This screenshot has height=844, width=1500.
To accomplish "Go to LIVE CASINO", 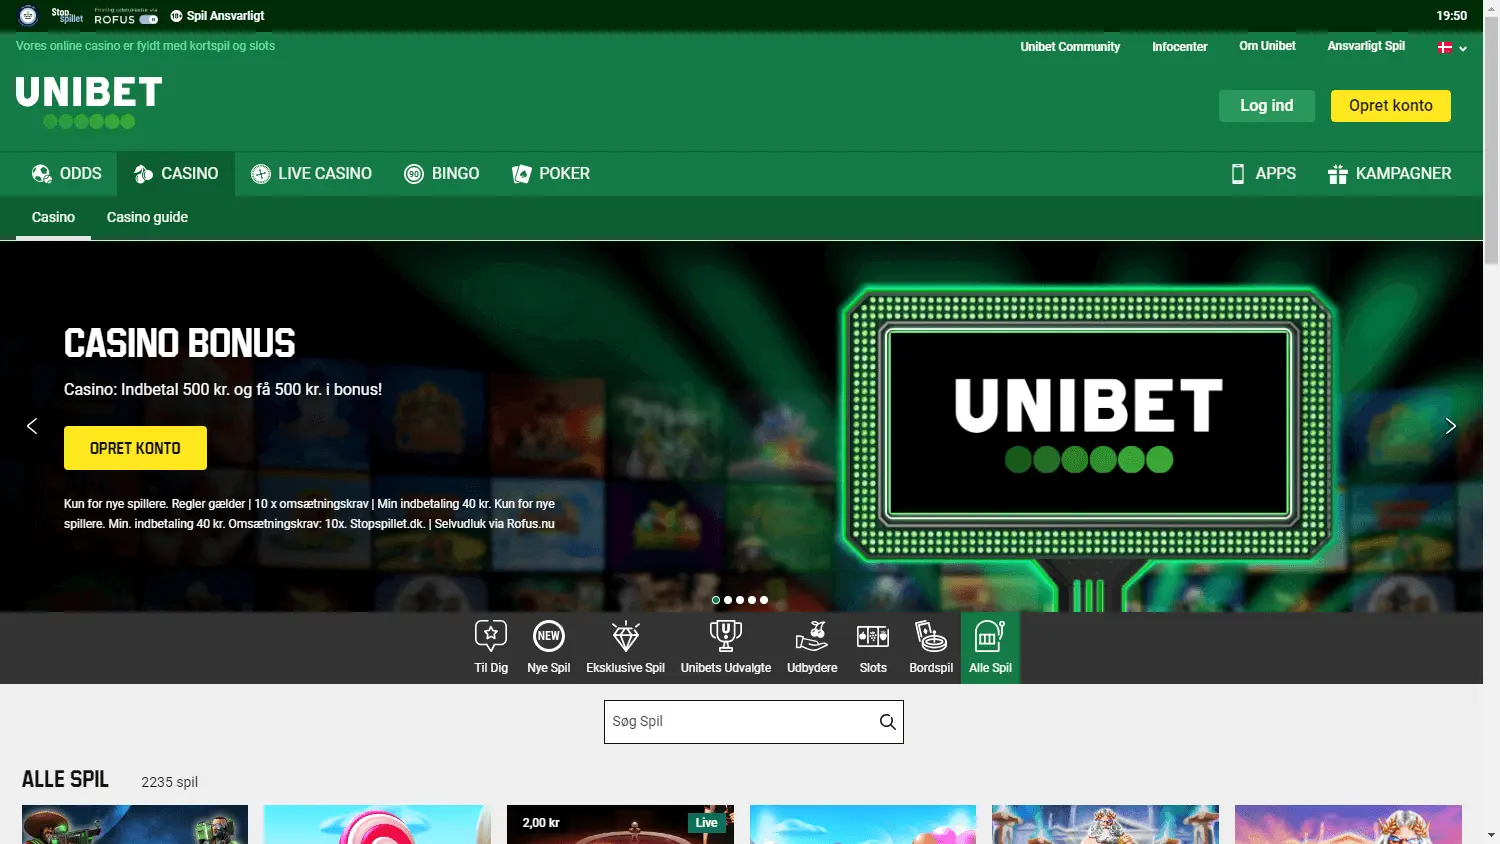I will coord(311,174).
